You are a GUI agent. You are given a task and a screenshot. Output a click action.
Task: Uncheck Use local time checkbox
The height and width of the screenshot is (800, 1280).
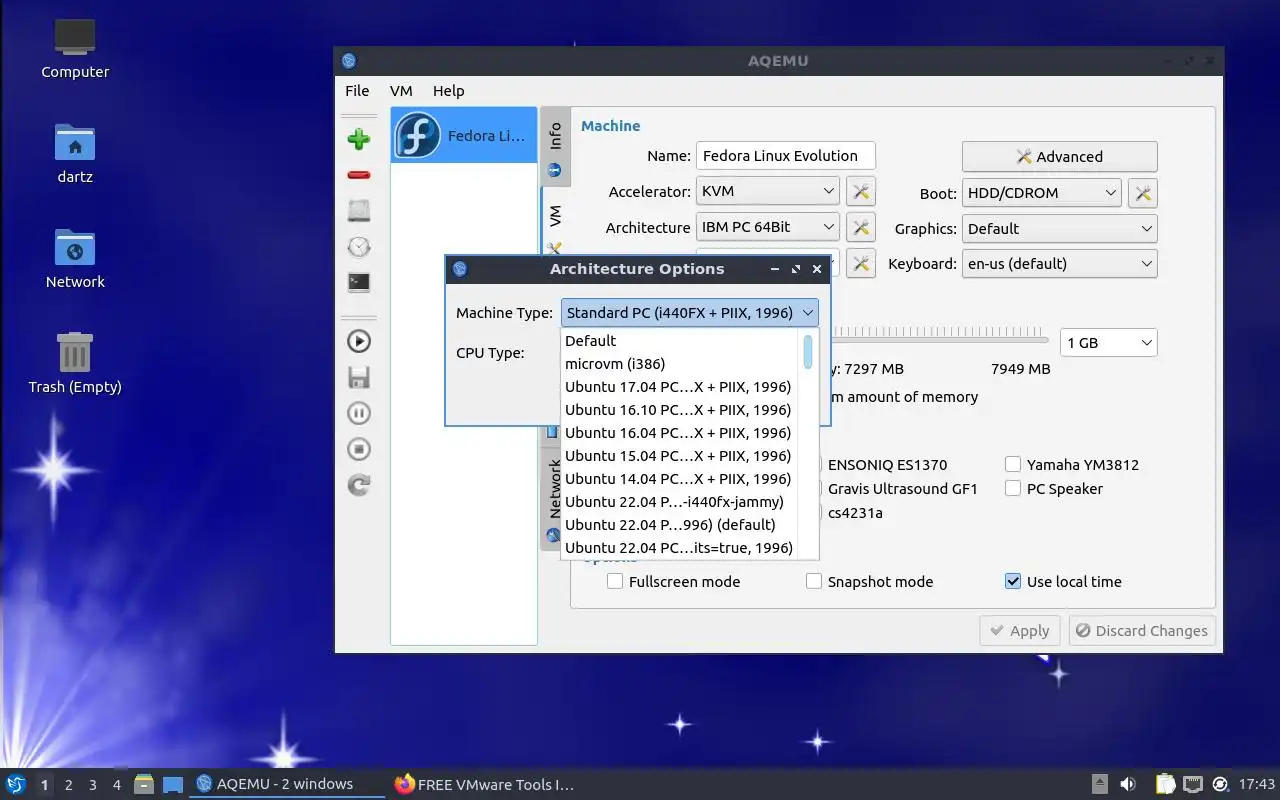point(1013,581)
